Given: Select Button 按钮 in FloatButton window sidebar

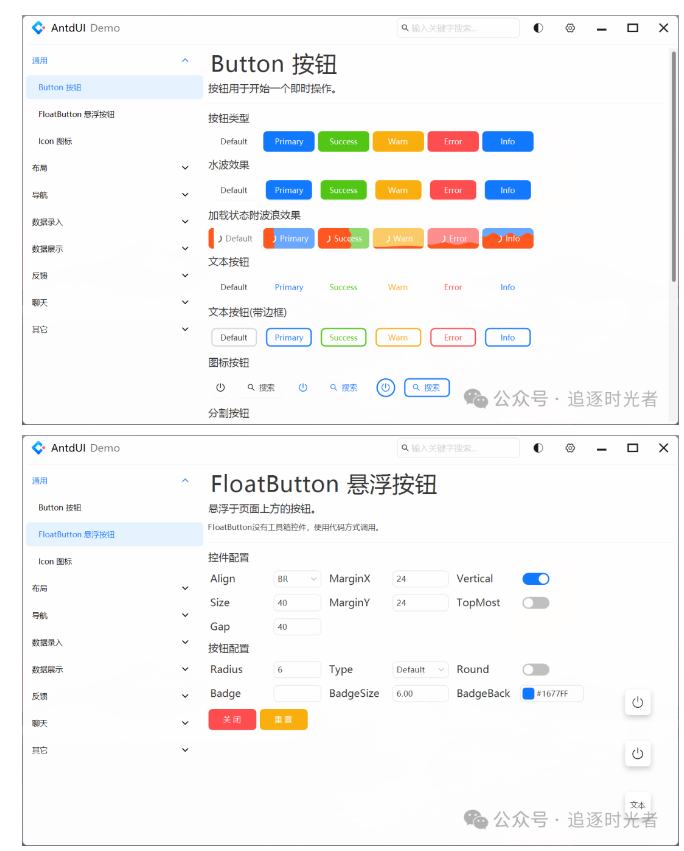Looking at the screenshot, I should tap(115, 507).
